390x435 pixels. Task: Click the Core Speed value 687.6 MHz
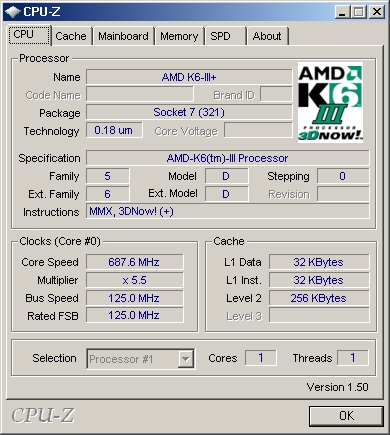point(134,262)
